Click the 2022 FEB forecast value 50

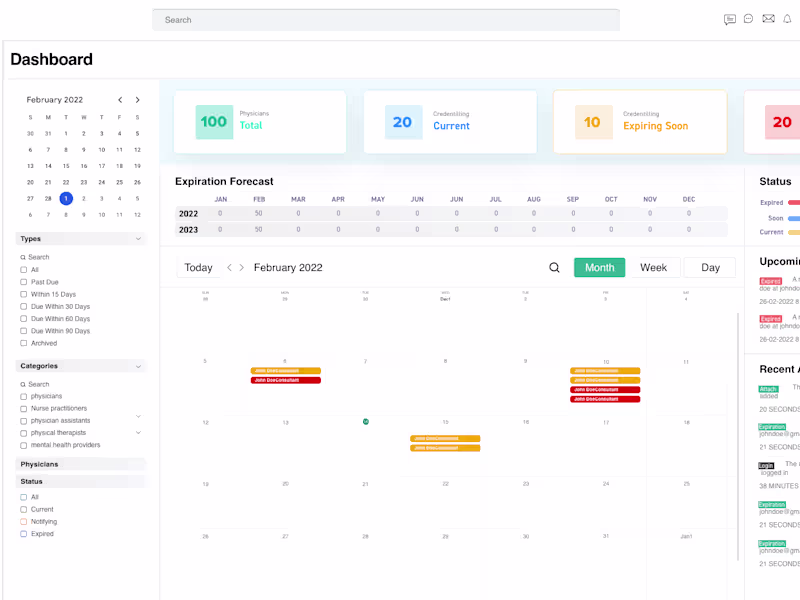259,213
